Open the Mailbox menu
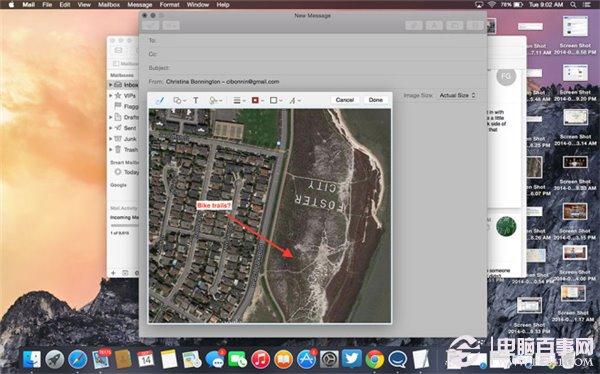The image size is (600, 374). [109, 5]
